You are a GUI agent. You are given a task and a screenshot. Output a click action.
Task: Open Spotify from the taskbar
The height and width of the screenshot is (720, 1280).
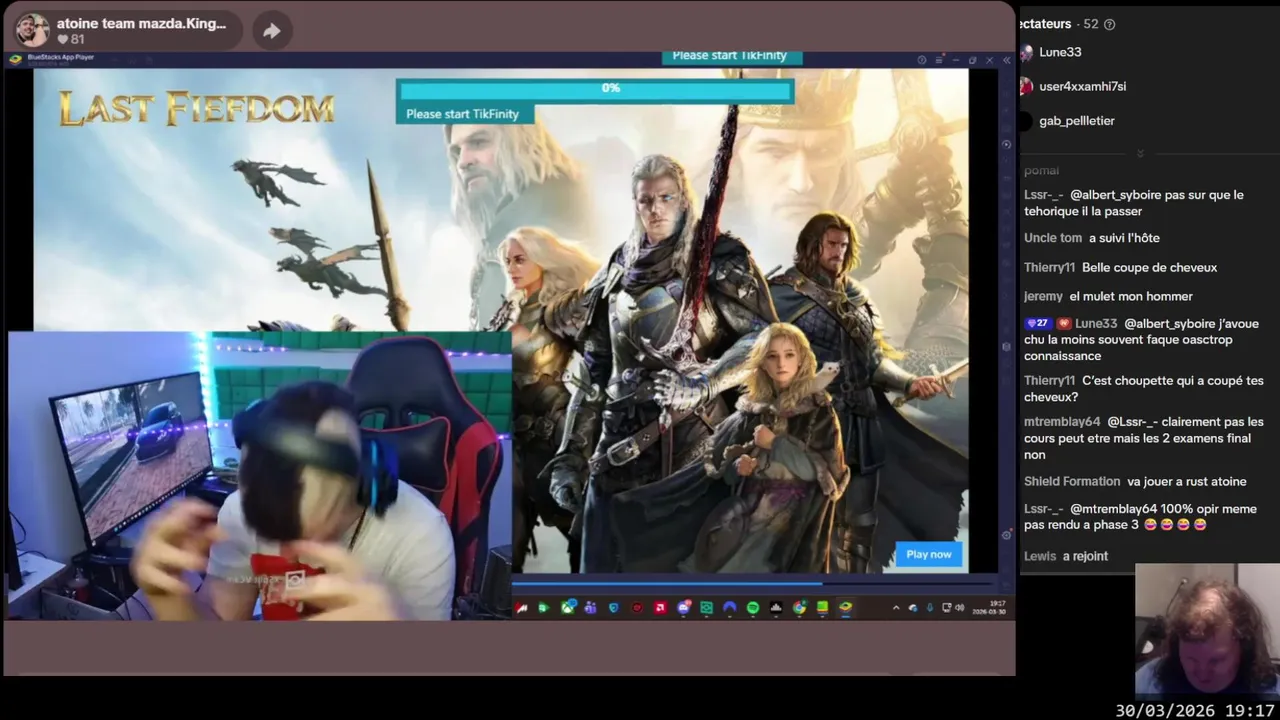pyautogui.click(x=753, y=608)
